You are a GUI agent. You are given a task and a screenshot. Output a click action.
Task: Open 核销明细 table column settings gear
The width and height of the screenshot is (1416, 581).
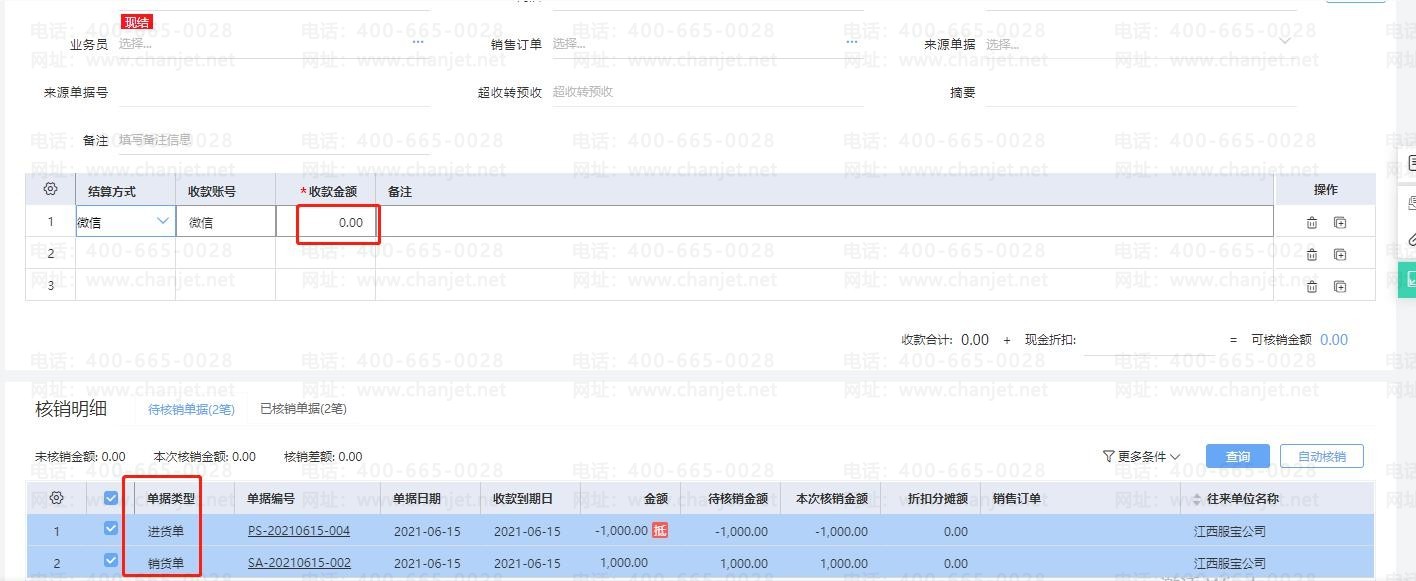point(56,498)
